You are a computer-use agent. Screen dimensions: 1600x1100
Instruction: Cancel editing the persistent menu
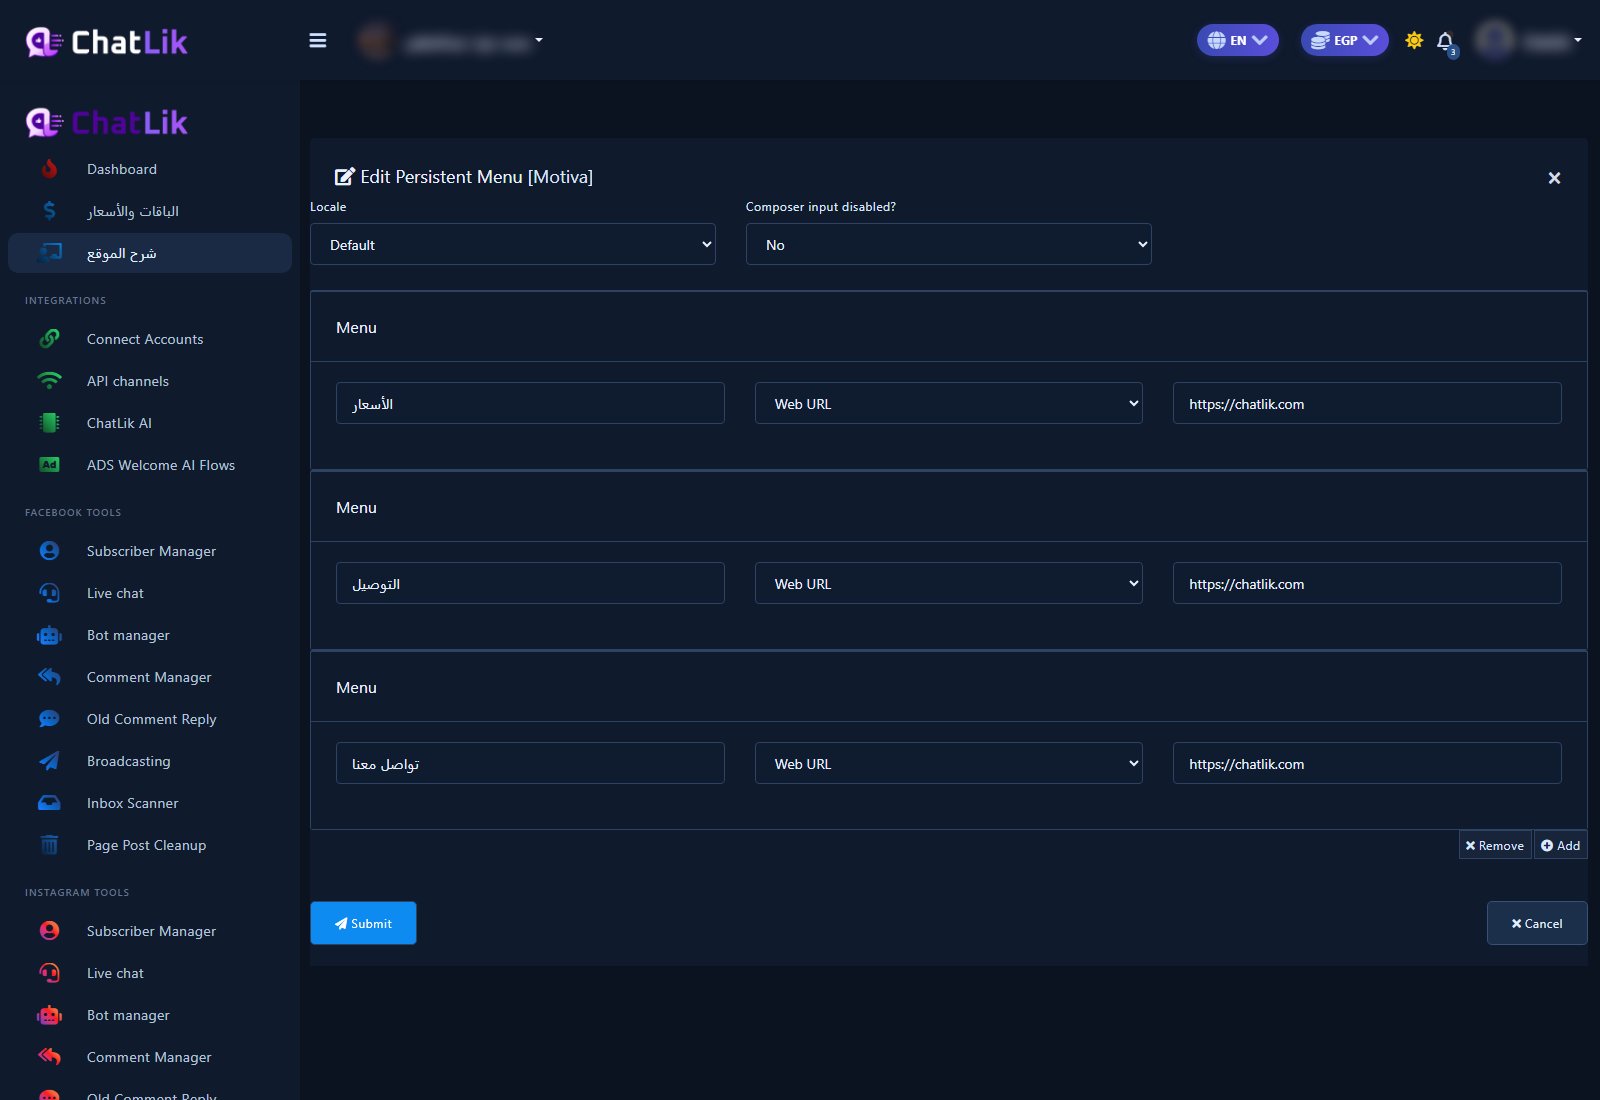1537,923
